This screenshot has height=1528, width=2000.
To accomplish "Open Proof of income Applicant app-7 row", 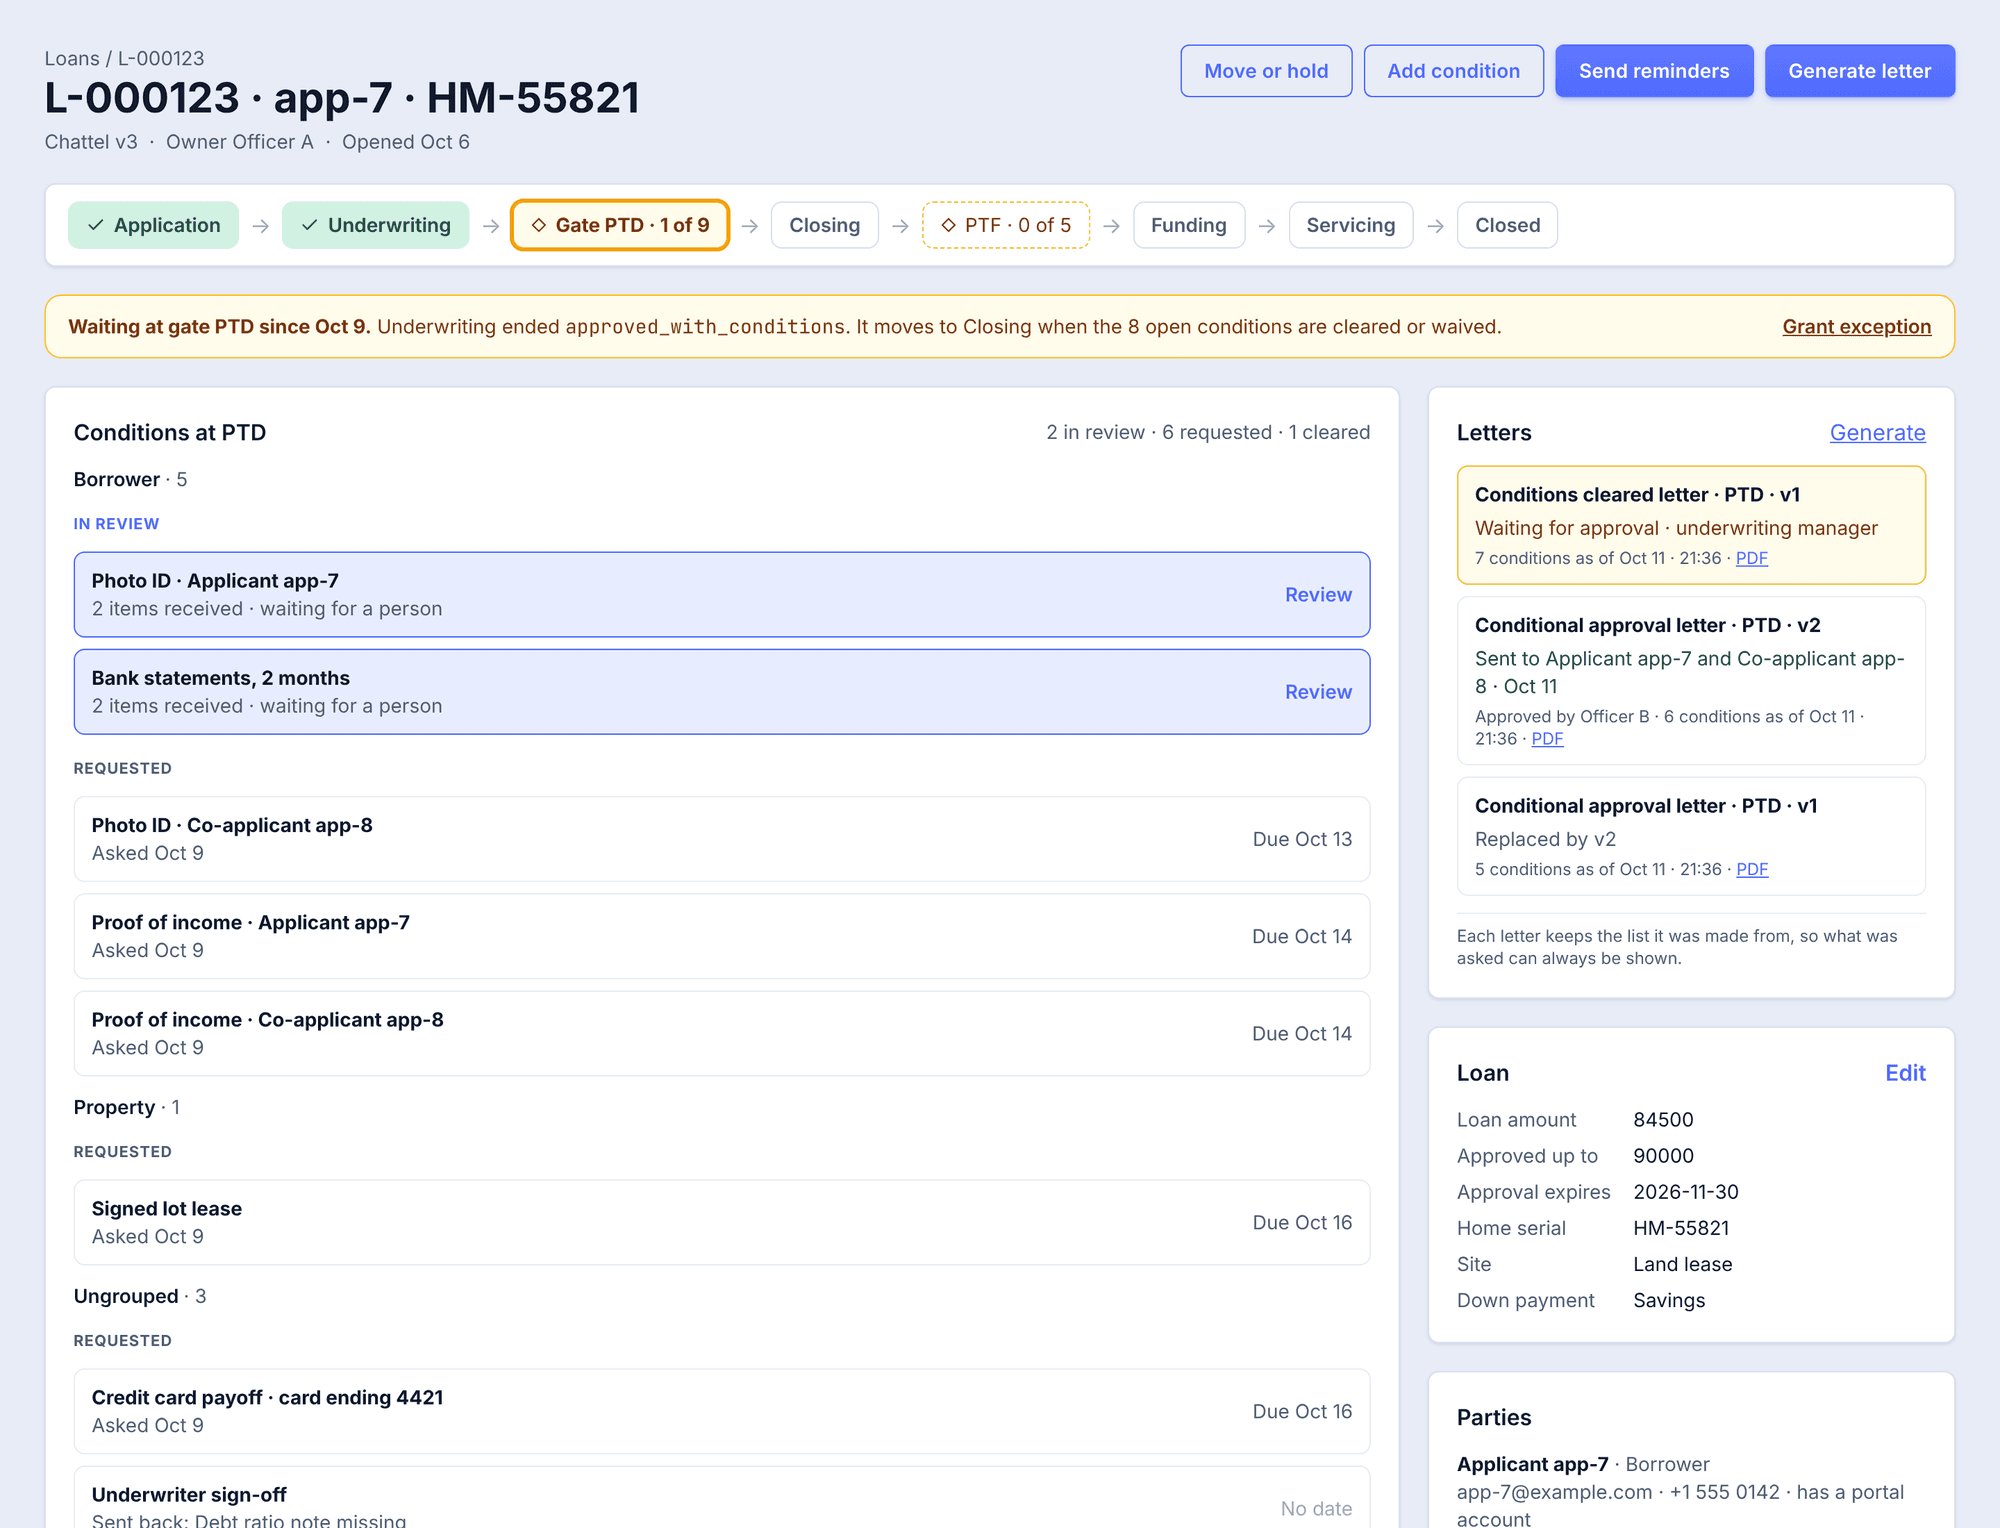I will (x=721, y=936).
